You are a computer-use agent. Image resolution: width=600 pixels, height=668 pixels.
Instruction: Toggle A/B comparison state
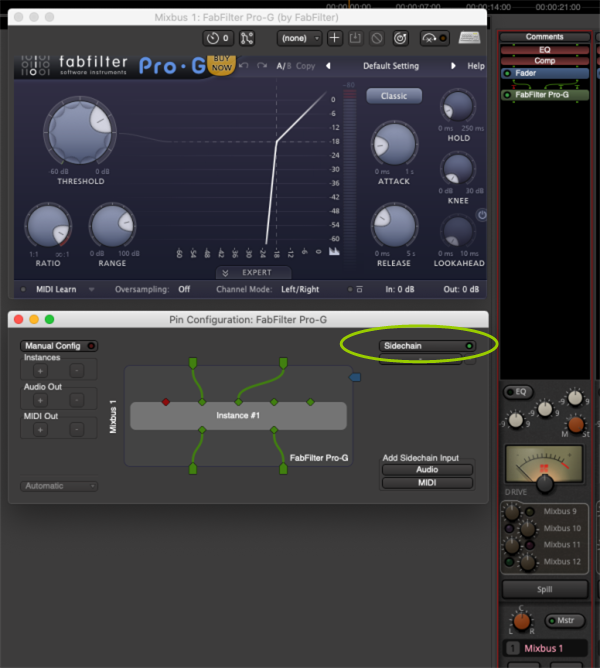284,66
